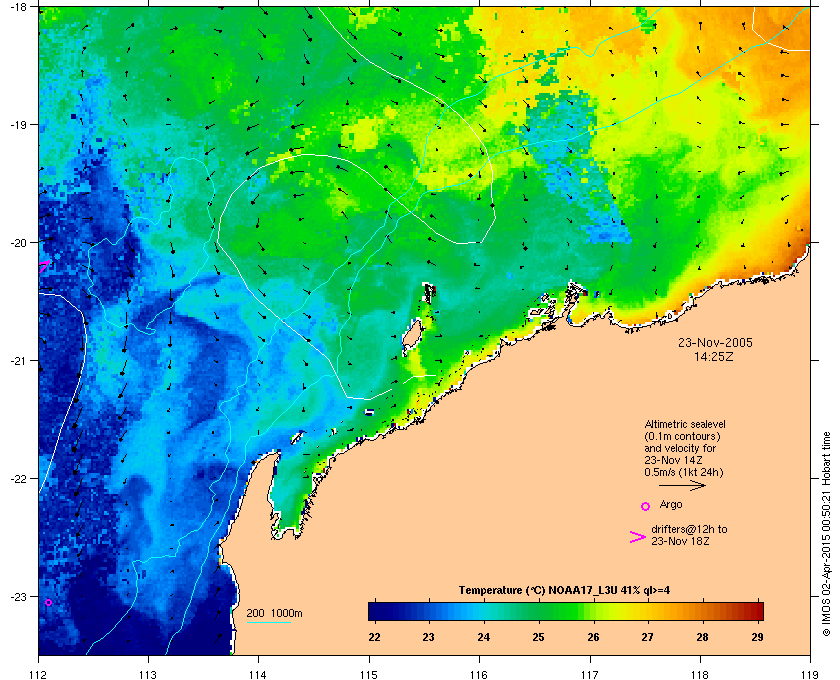Click the '28' value on the temperature scale
The height and width of the screenshot is (680, 840).
click(x=702, y=637)
